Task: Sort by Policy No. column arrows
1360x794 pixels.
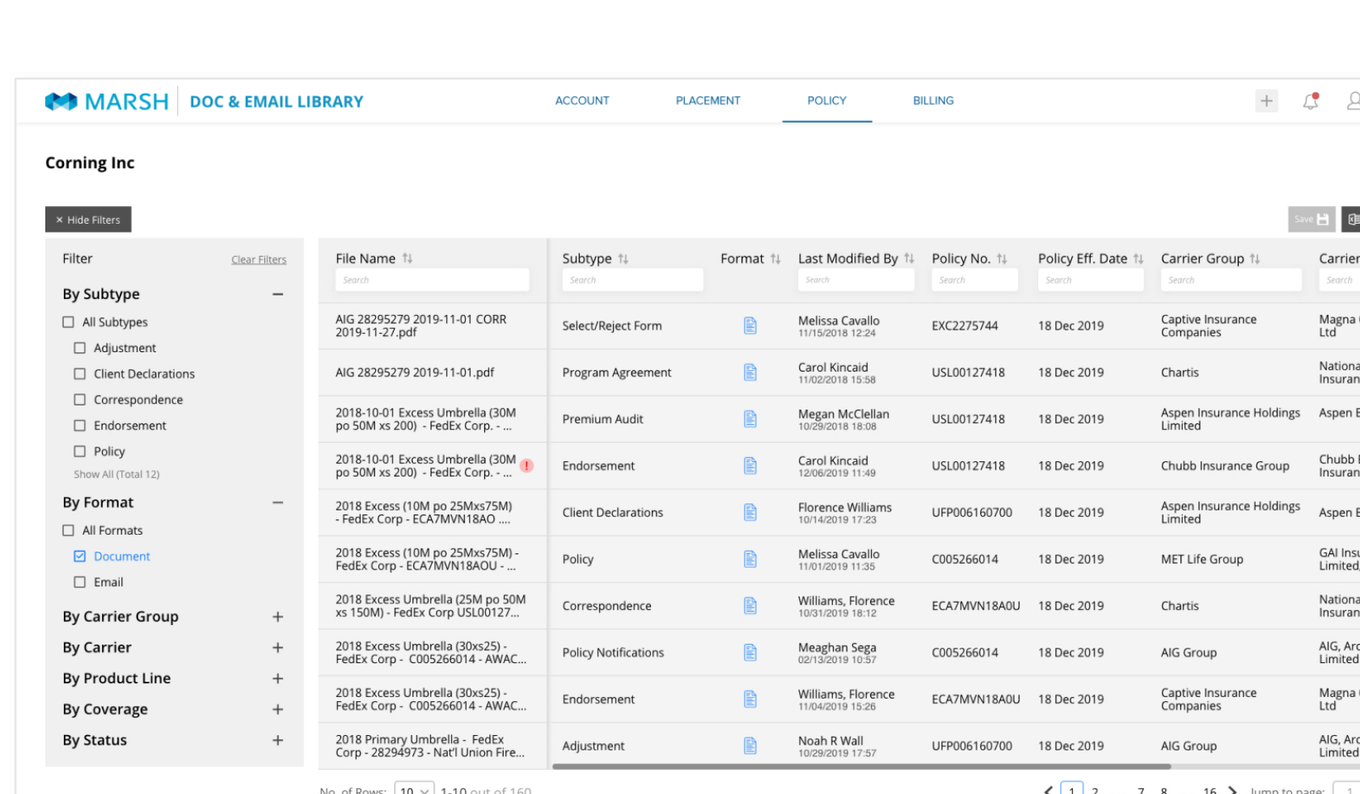Action: pyautogui.click(x=1002, y=259)
